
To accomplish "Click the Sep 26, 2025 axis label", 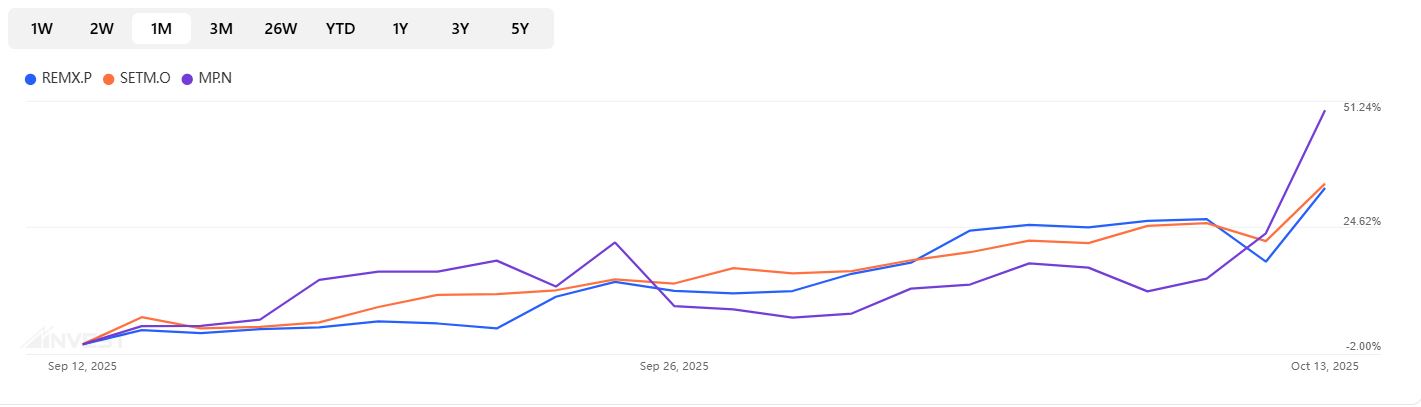I will [674, 367].
